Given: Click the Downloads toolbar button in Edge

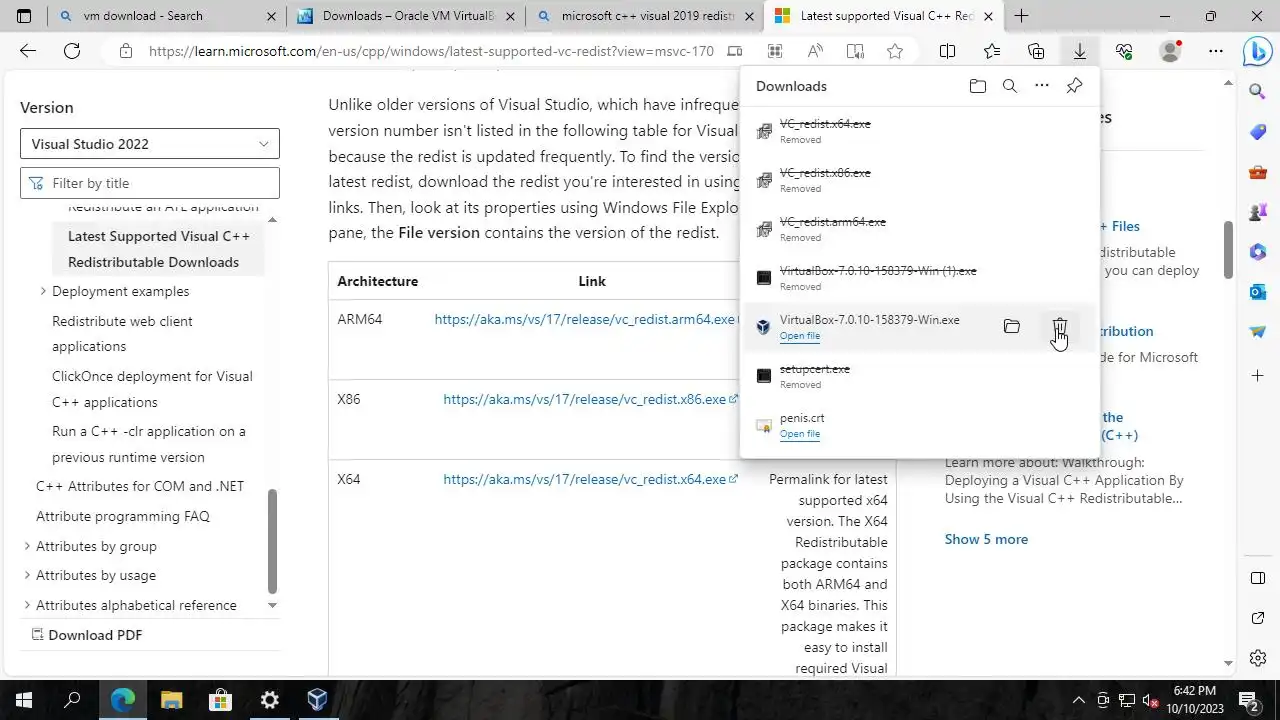Looking at the screenshot, I should tap(1080, 51).
